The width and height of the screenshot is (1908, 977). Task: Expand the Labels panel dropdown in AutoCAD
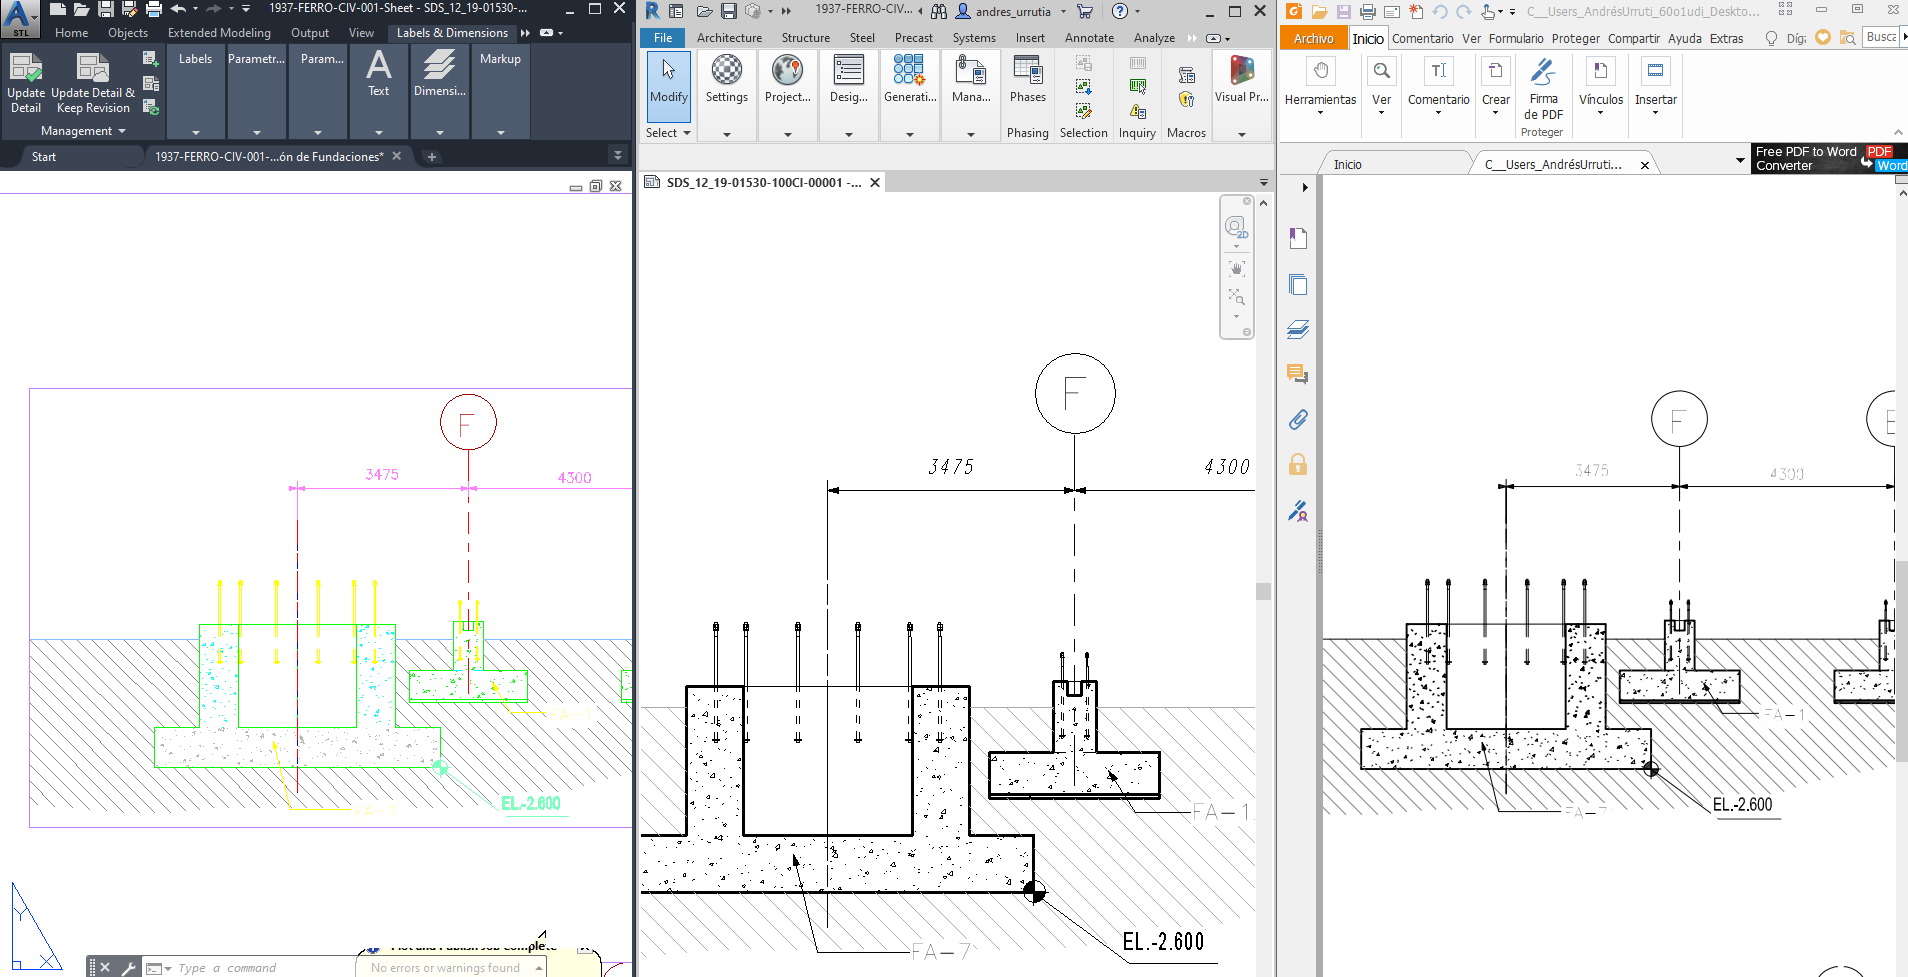pyautogui.click(x=195, y=131)
